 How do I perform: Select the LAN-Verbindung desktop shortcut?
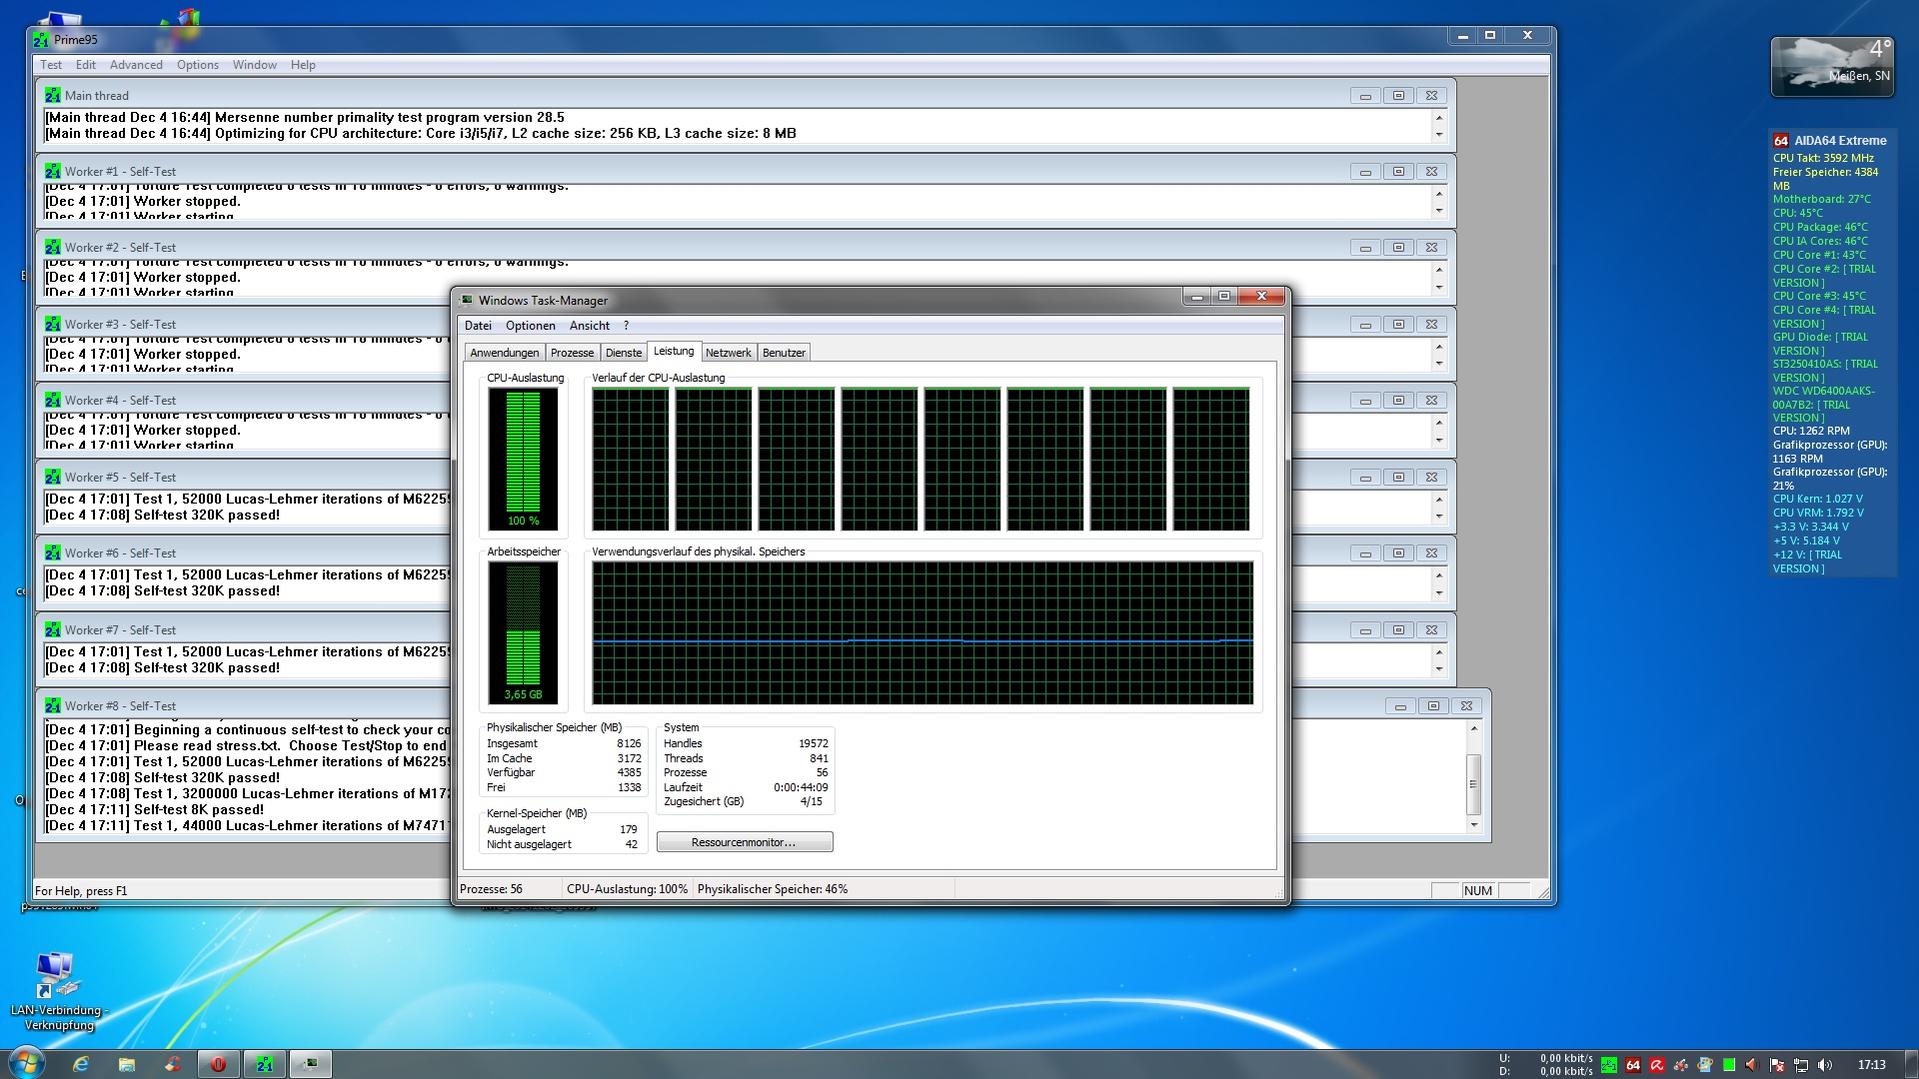tap(59, 992)
